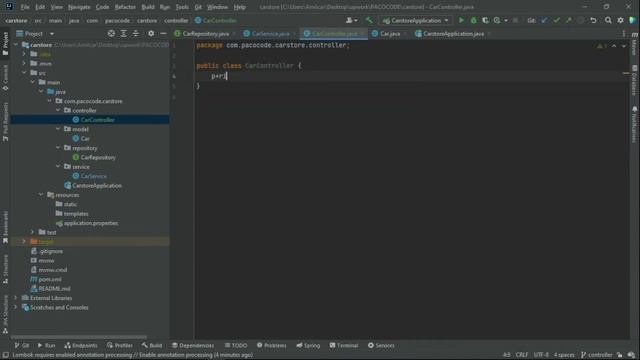Run CarstoreApplication with the green play icon
The image size is (640, 360).
tap(461, 20)
